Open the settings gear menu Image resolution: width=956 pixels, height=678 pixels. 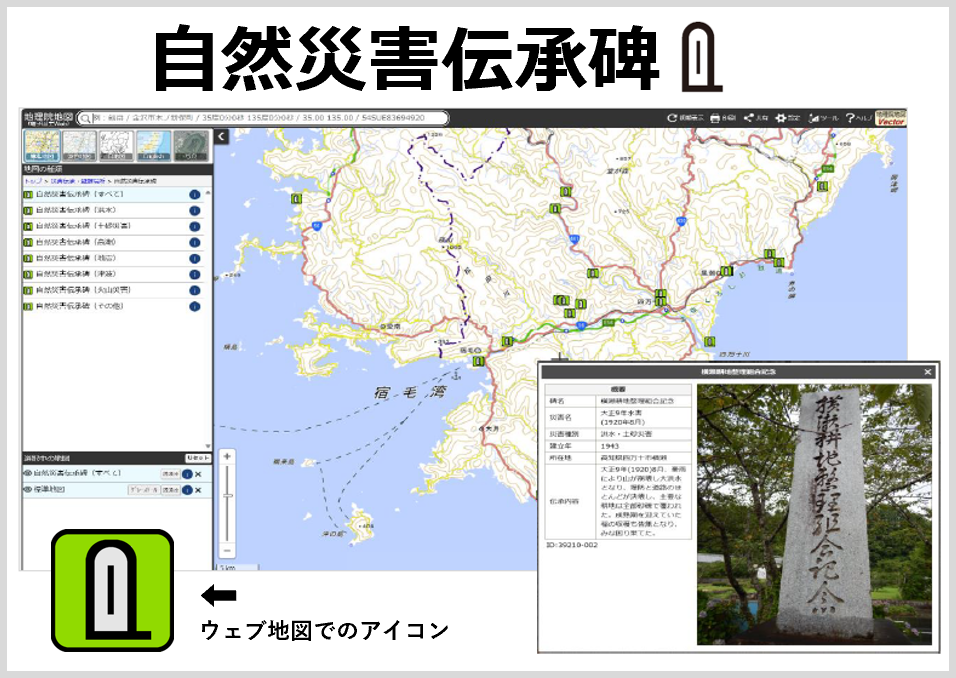787,118
